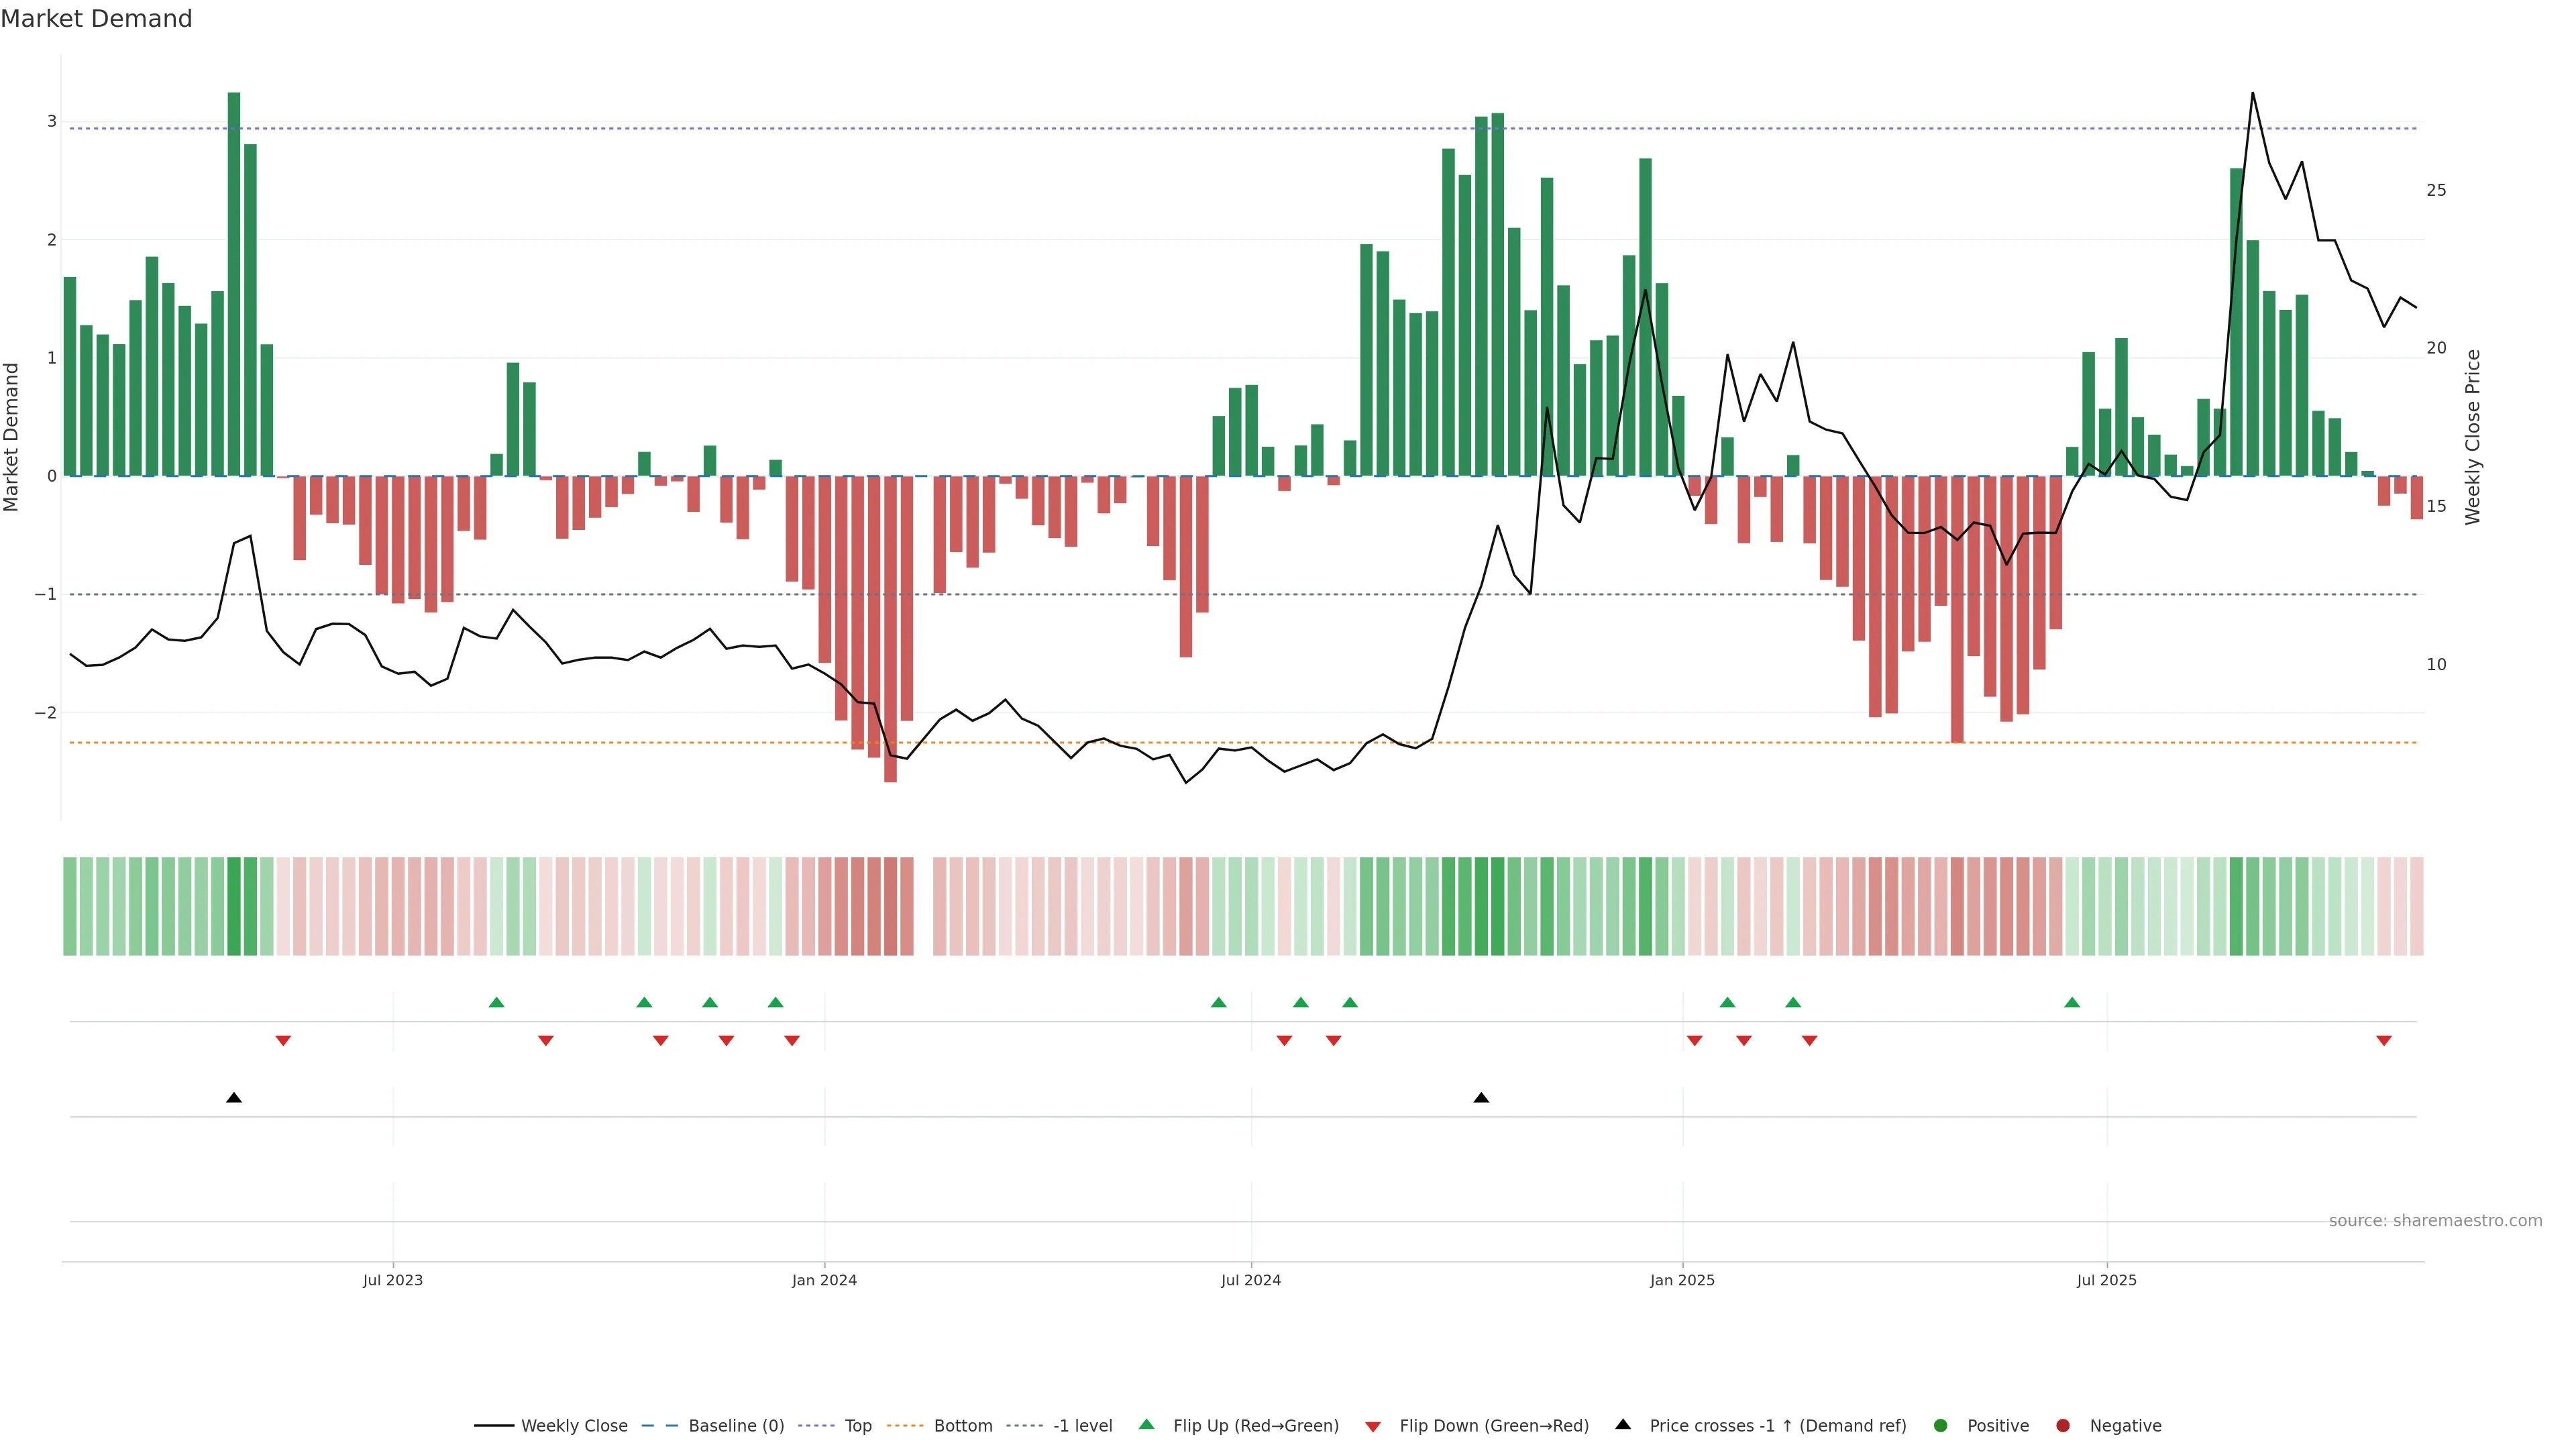Viewport: 2576px width, 1449px height.
Task: Select the first black price-cross marker before Jul 2023
Action: [x=234, y=1098]
